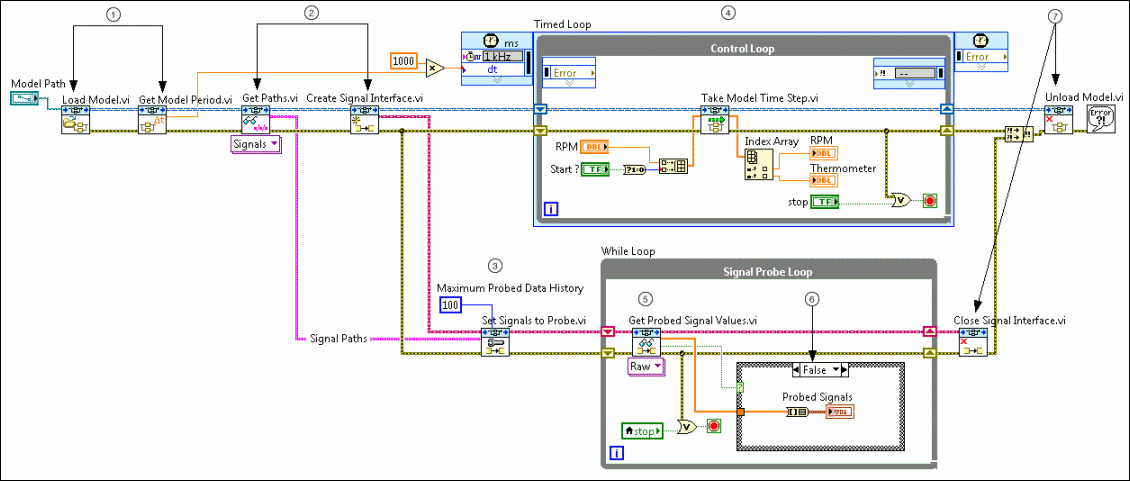Screen dimensions: 1130x481
Task: Click the Error ring in Timed Loop input node
Action: tap(568, 73)
